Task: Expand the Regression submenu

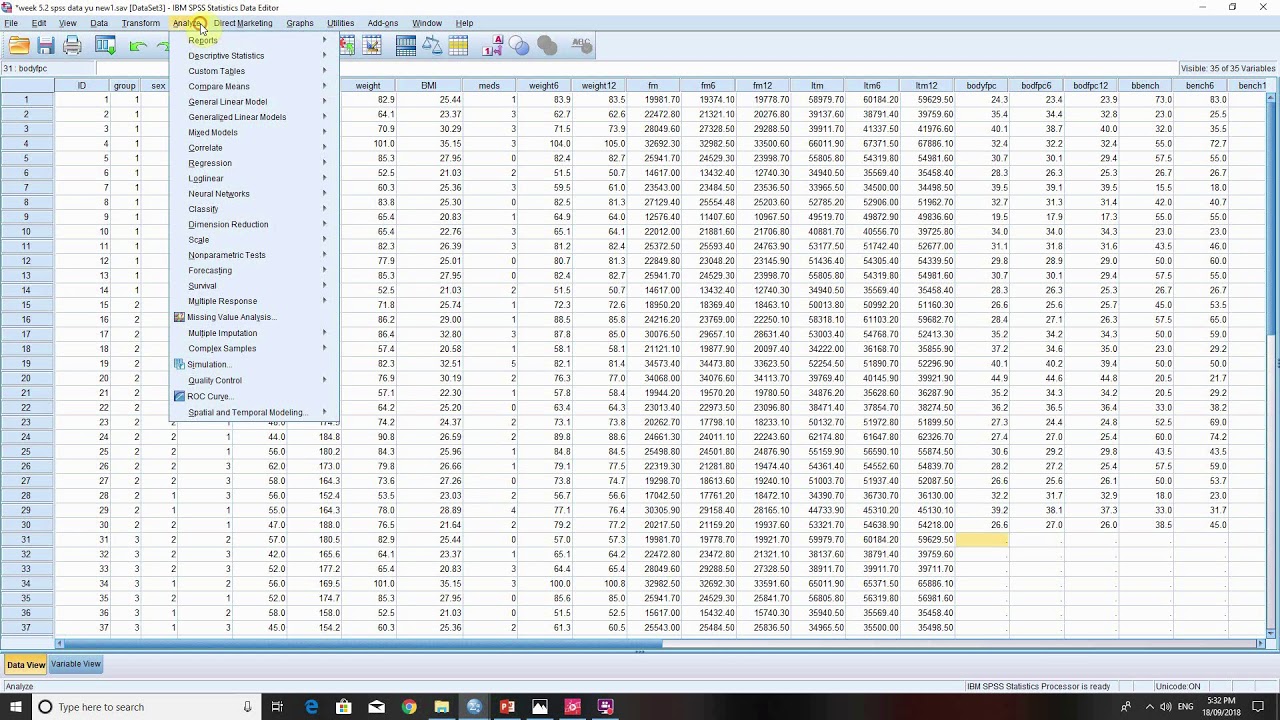Action: click(254, 163)
